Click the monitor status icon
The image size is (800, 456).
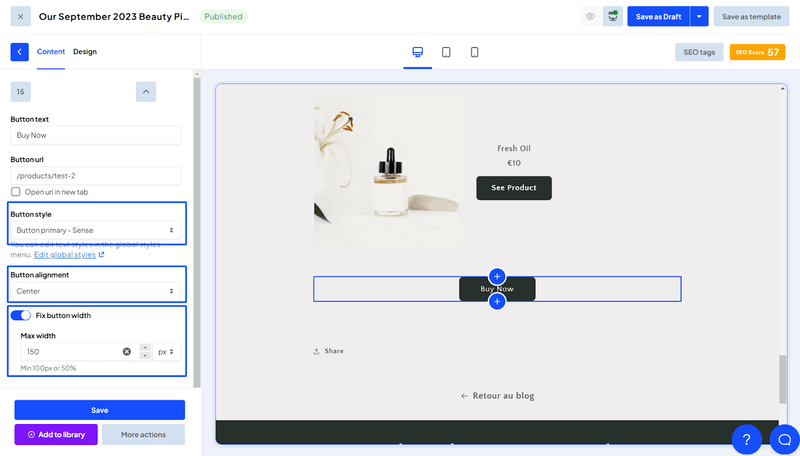point(613,16)
